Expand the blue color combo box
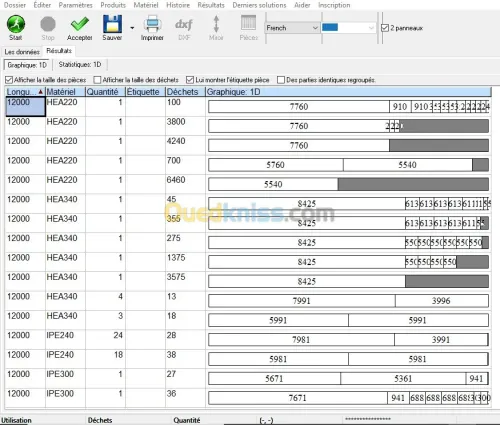 point(348,28)
